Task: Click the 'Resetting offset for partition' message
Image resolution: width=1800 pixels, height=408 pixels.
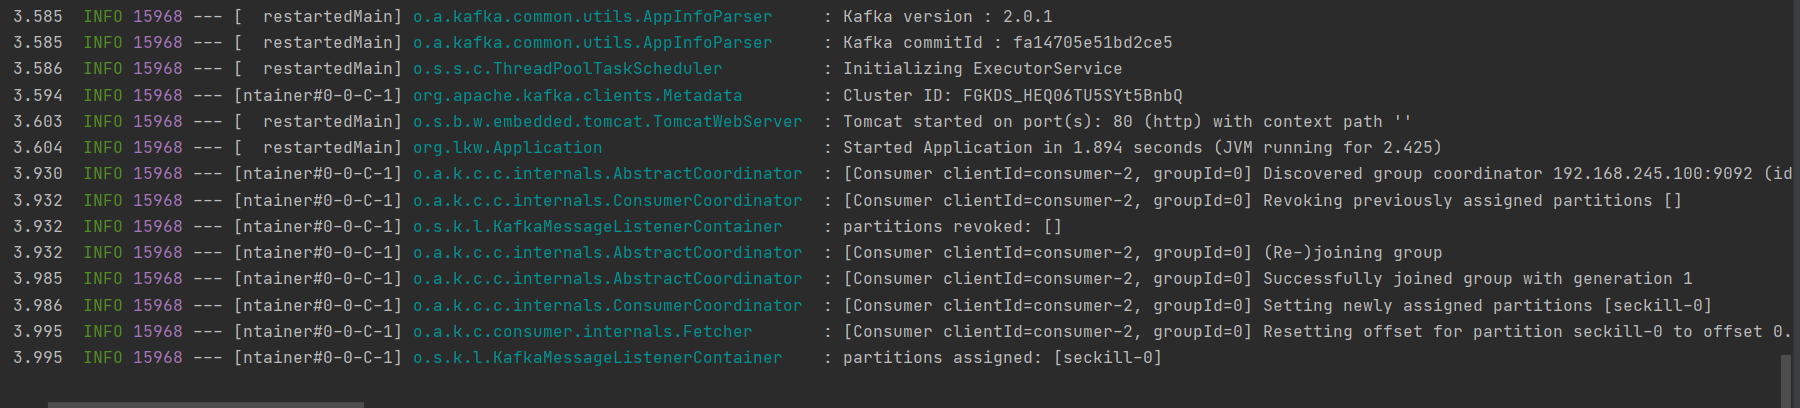Action: click(x=1522, y=332)
